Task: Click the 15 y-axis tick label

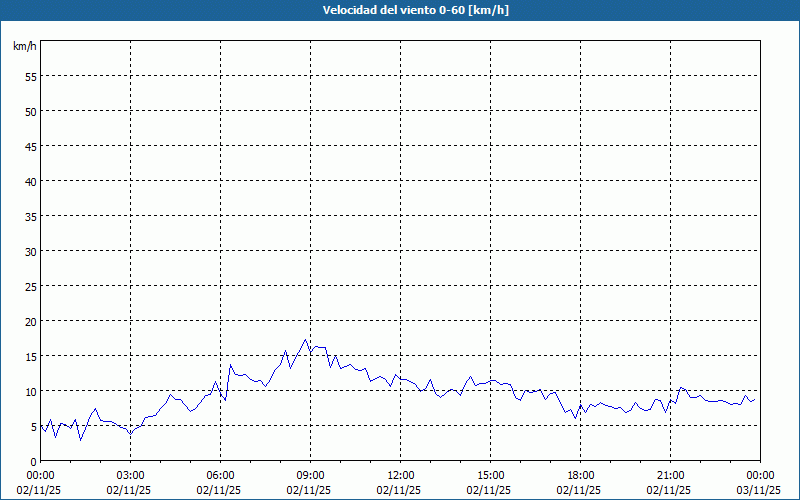Action: 31,356
